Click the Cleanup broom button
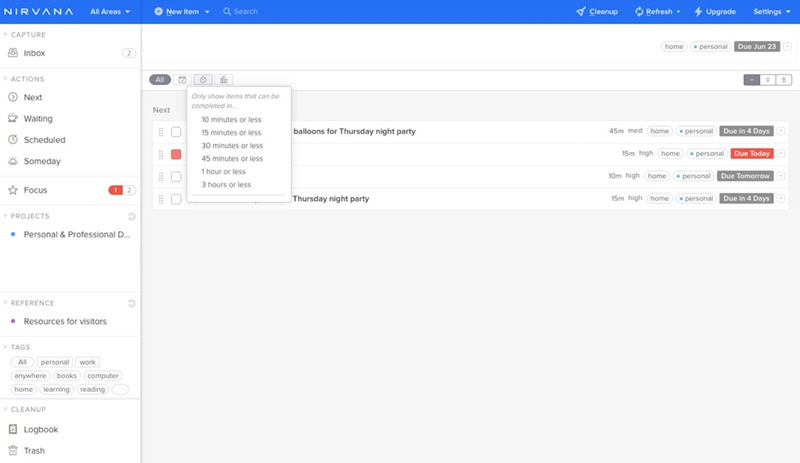Screen dimensions: 800x463 pos(597,11)
